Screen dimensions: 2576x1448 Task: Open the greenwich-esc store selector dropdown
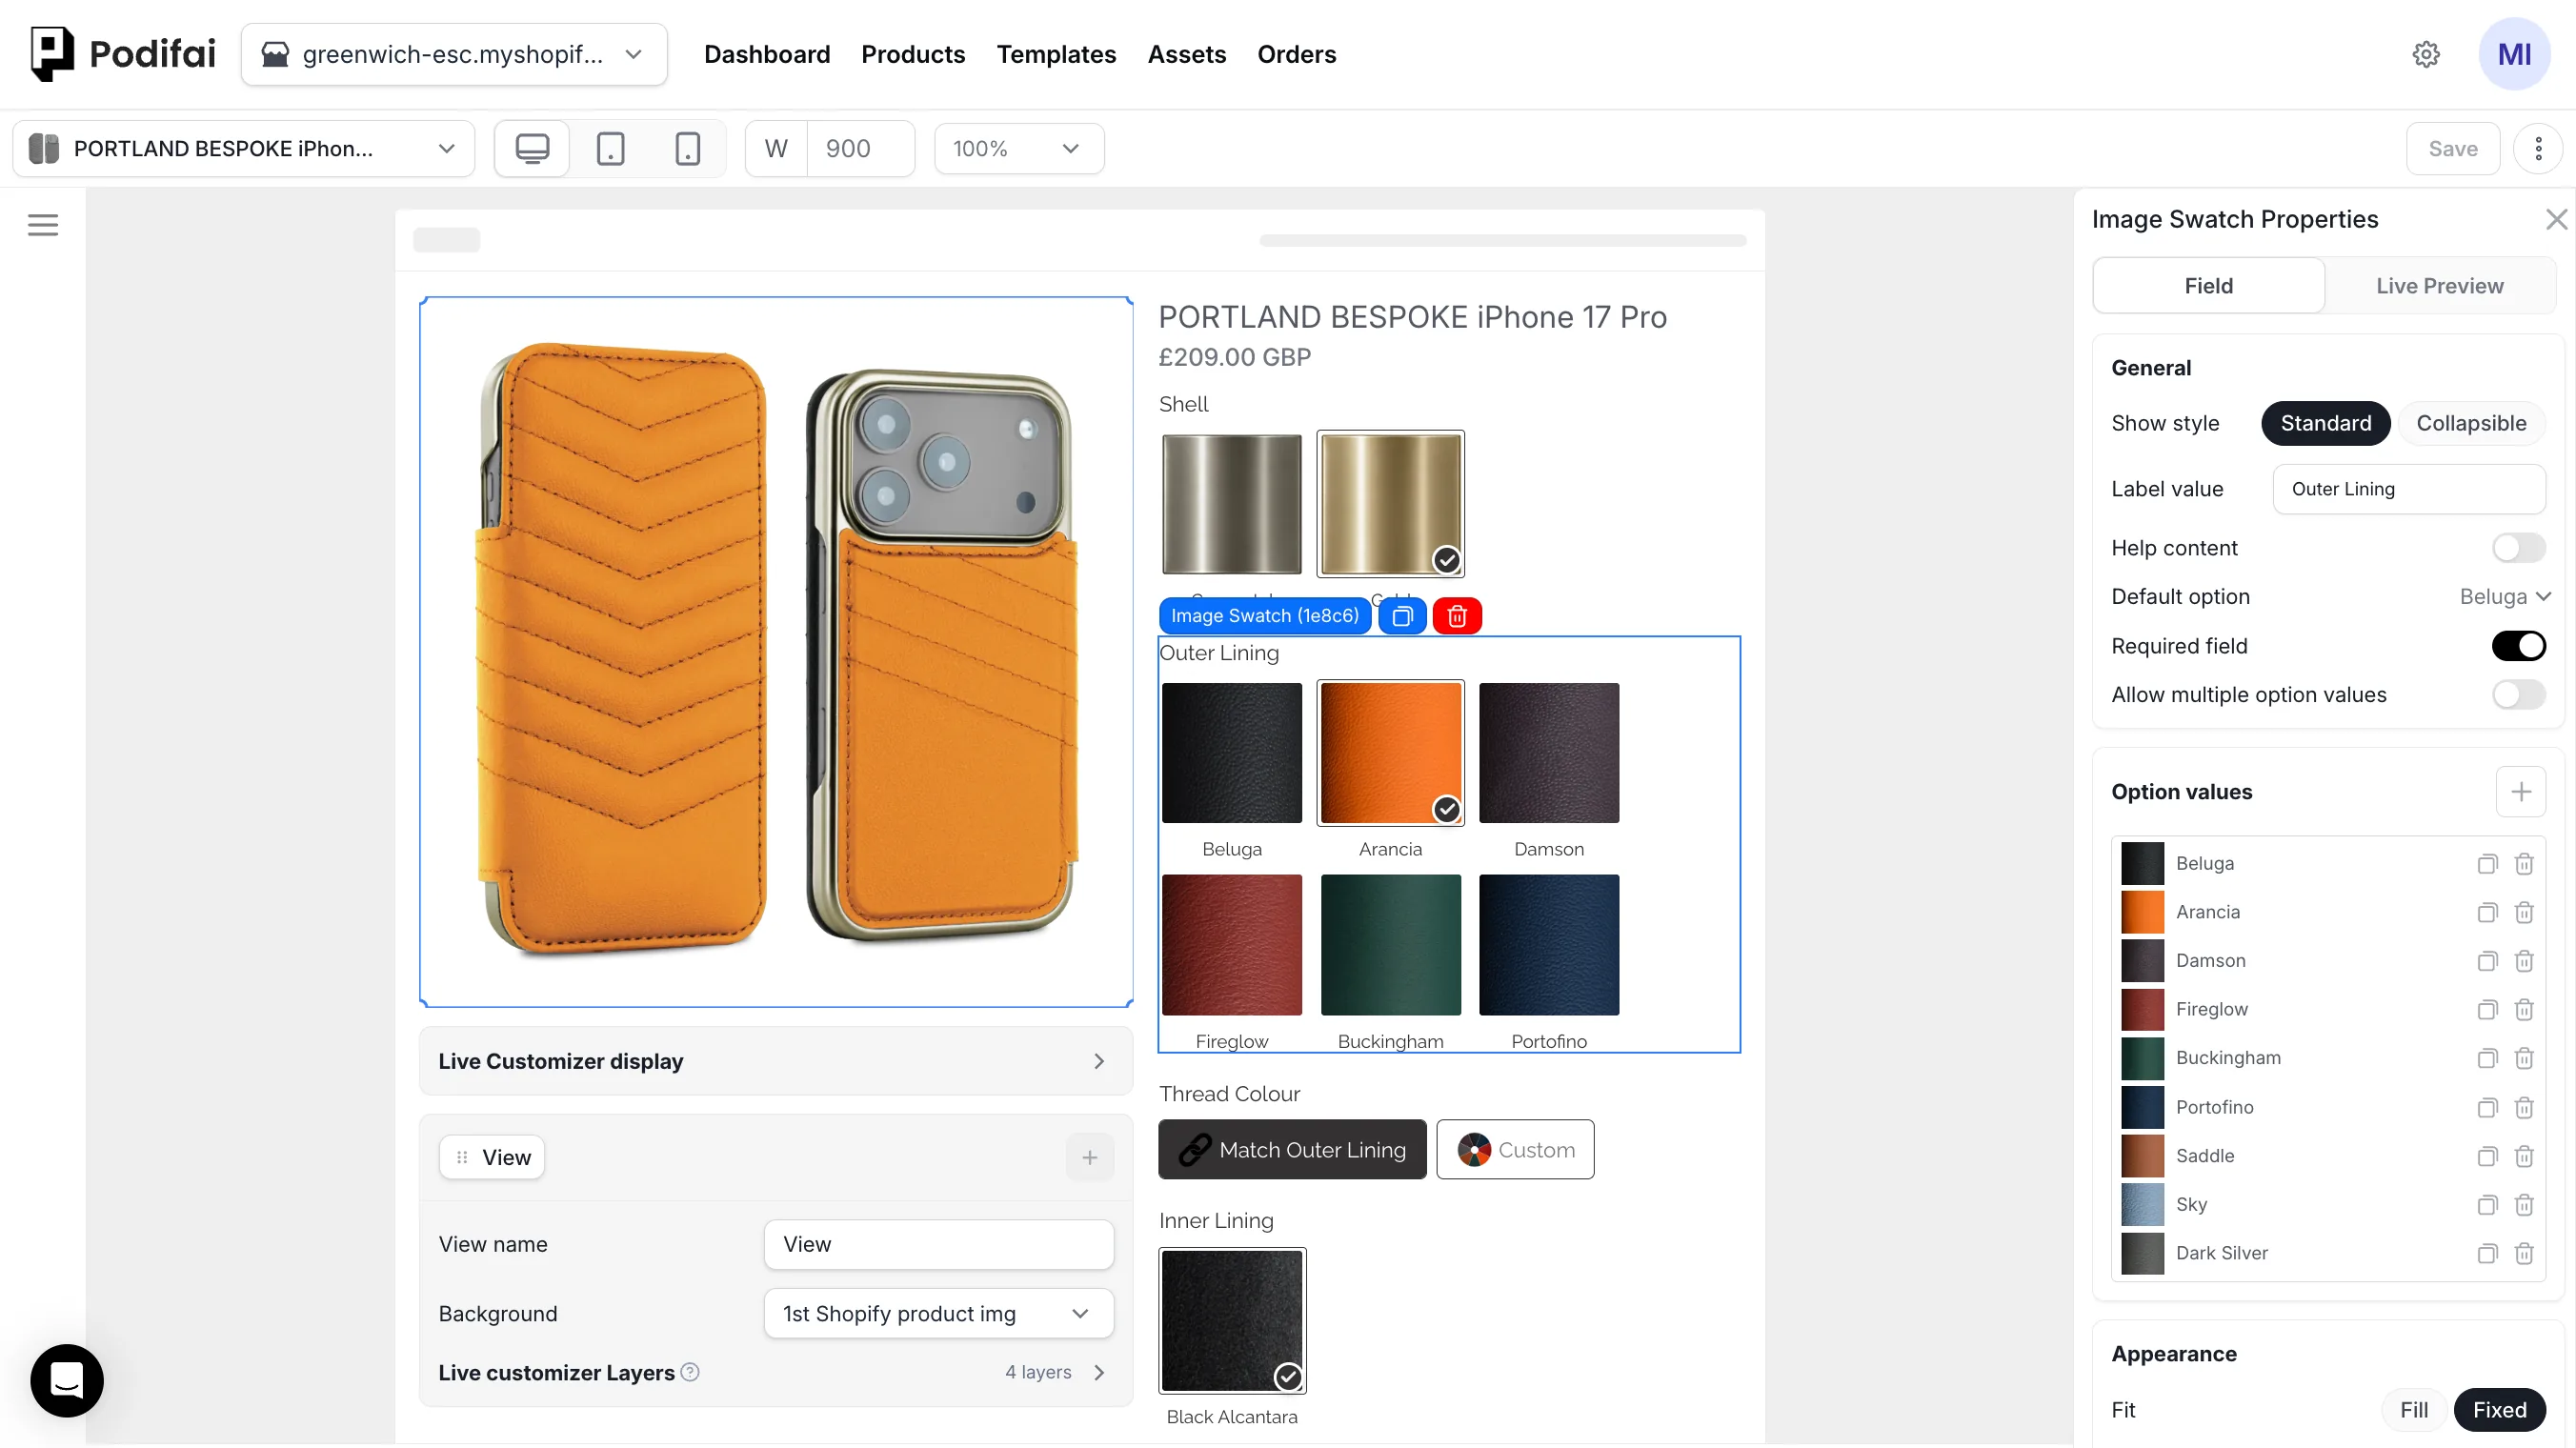[x=454, y=54]
